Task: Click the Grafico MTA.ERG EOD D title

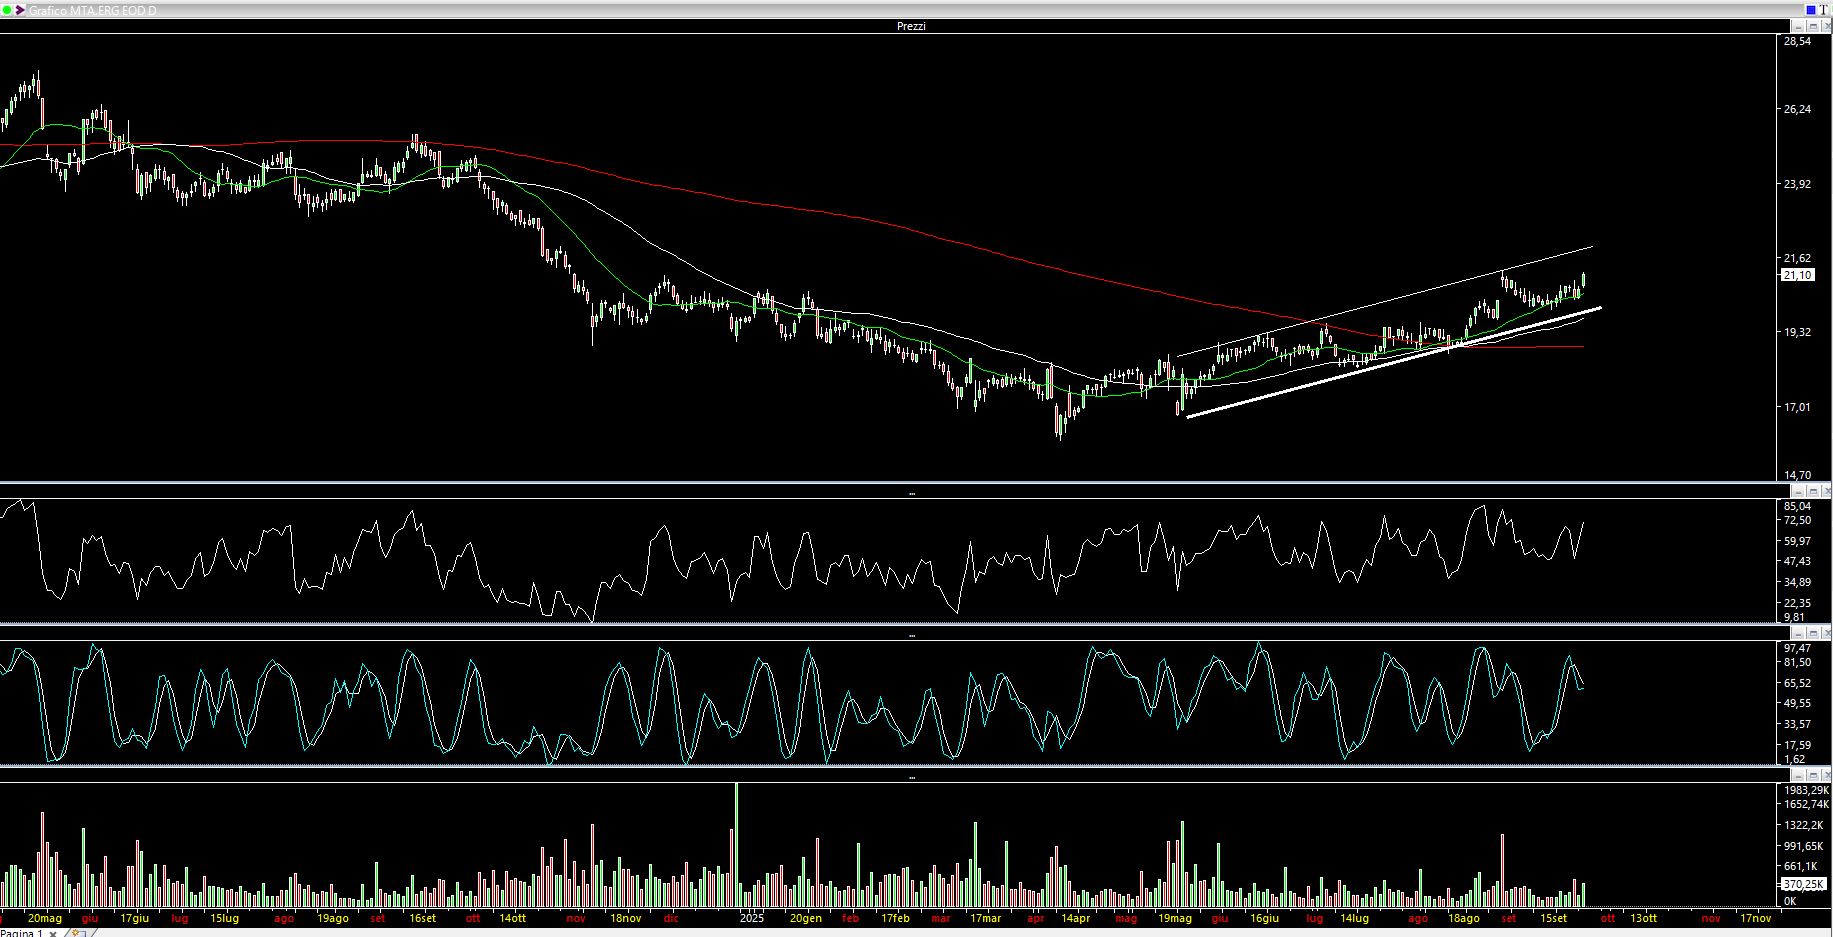Action: pyautogui.click(x=92, y=10)
